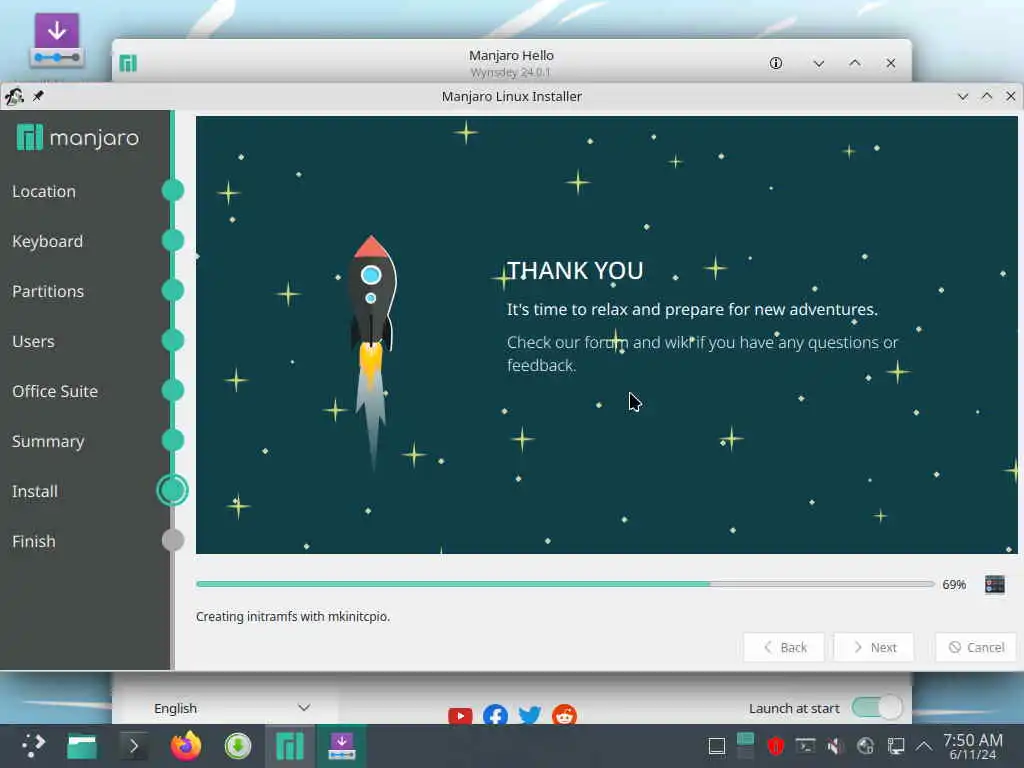Switch to Manjaro Hello taskbar entry
Screen dimensions: 1024x768
point(290,746)
